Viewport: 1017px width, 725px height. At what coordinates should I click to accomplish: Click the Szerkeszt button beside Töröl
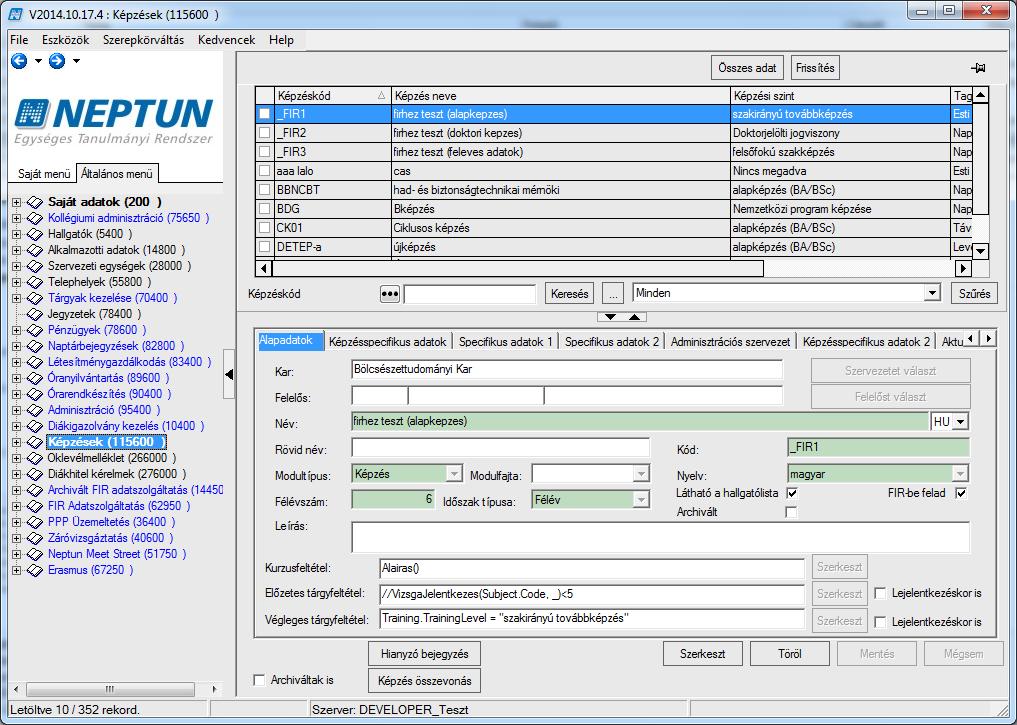[702, 654]
